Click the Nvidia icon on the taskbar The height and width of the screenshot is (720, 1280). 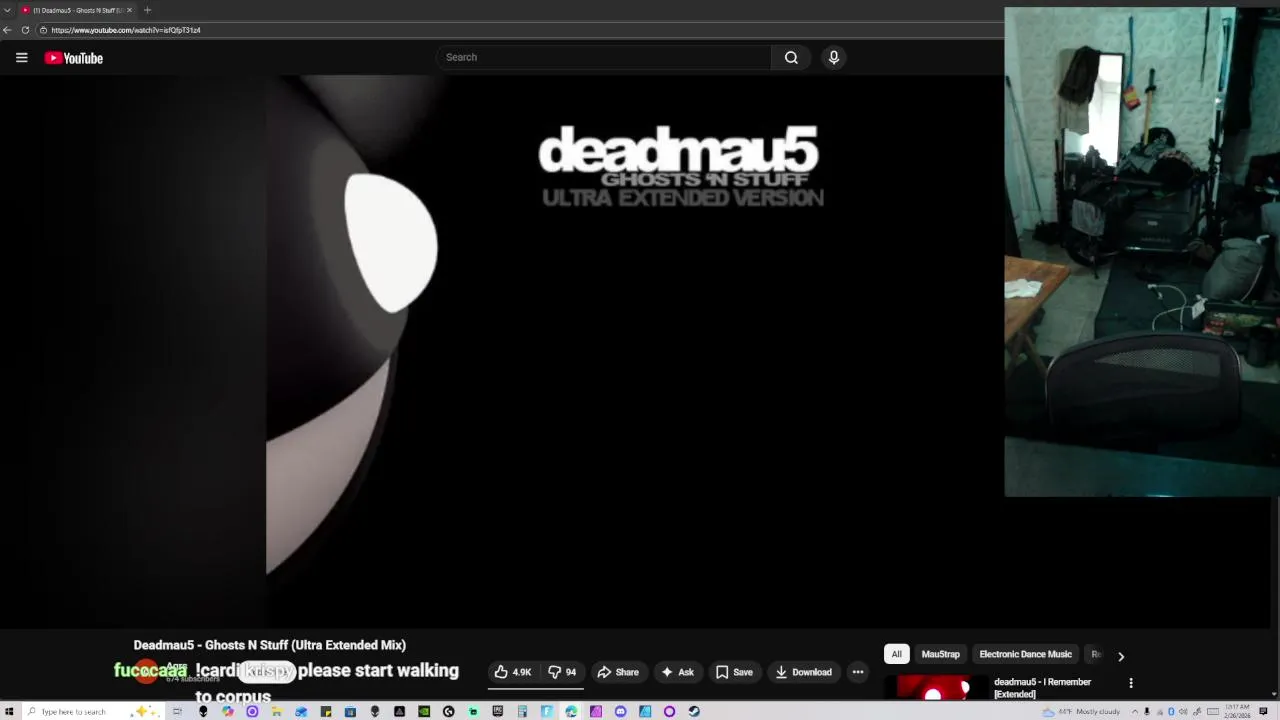[x=424, y=712]
